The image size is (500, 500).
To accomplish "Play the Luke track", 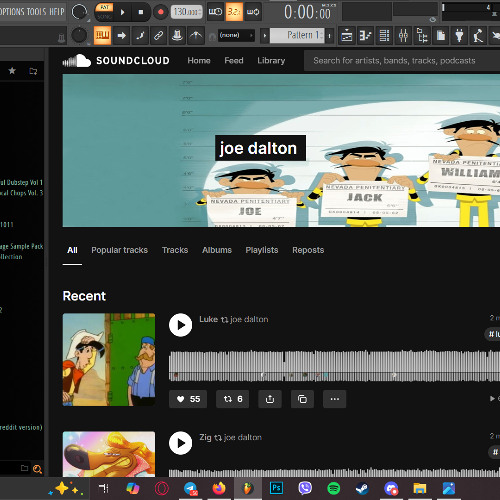I will tap(180, 325).
